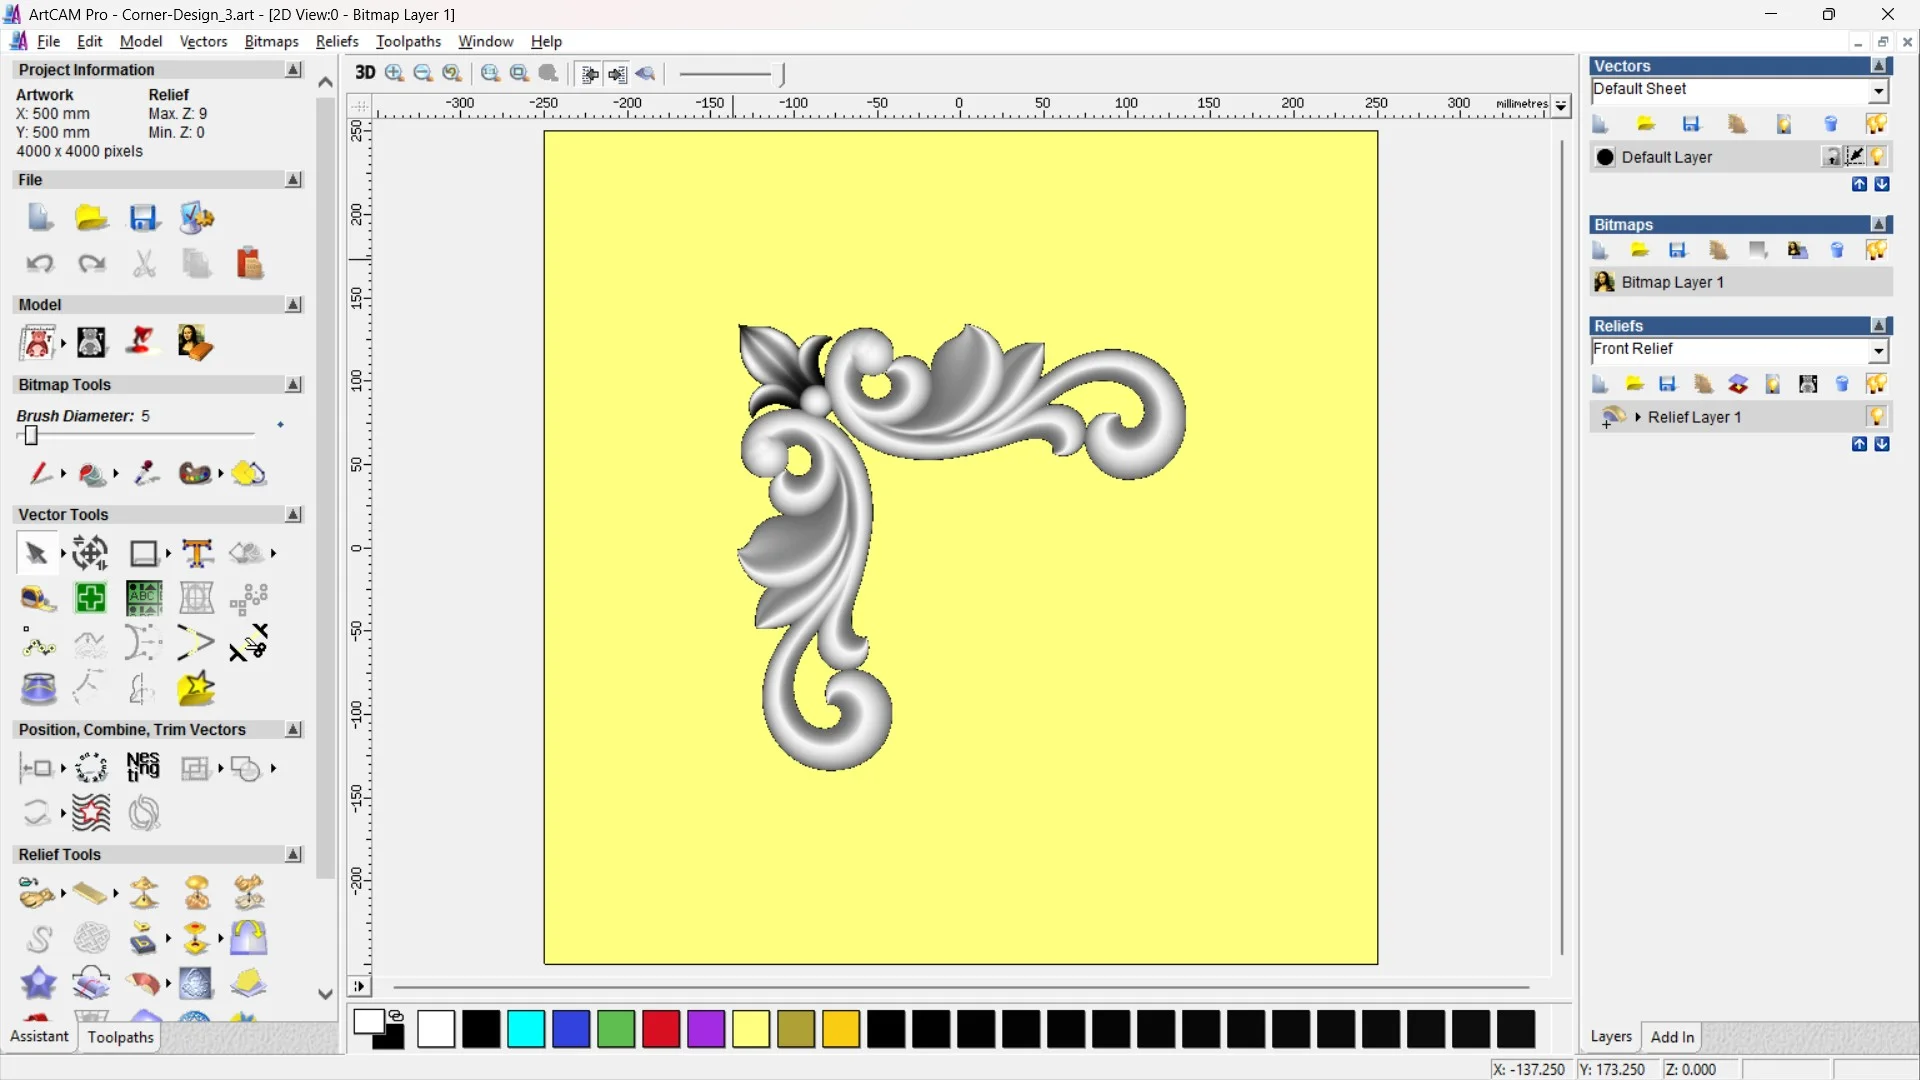Open the Toolpaths menu
This screenshot has width=1920, height=1080.
pos(408,41)
